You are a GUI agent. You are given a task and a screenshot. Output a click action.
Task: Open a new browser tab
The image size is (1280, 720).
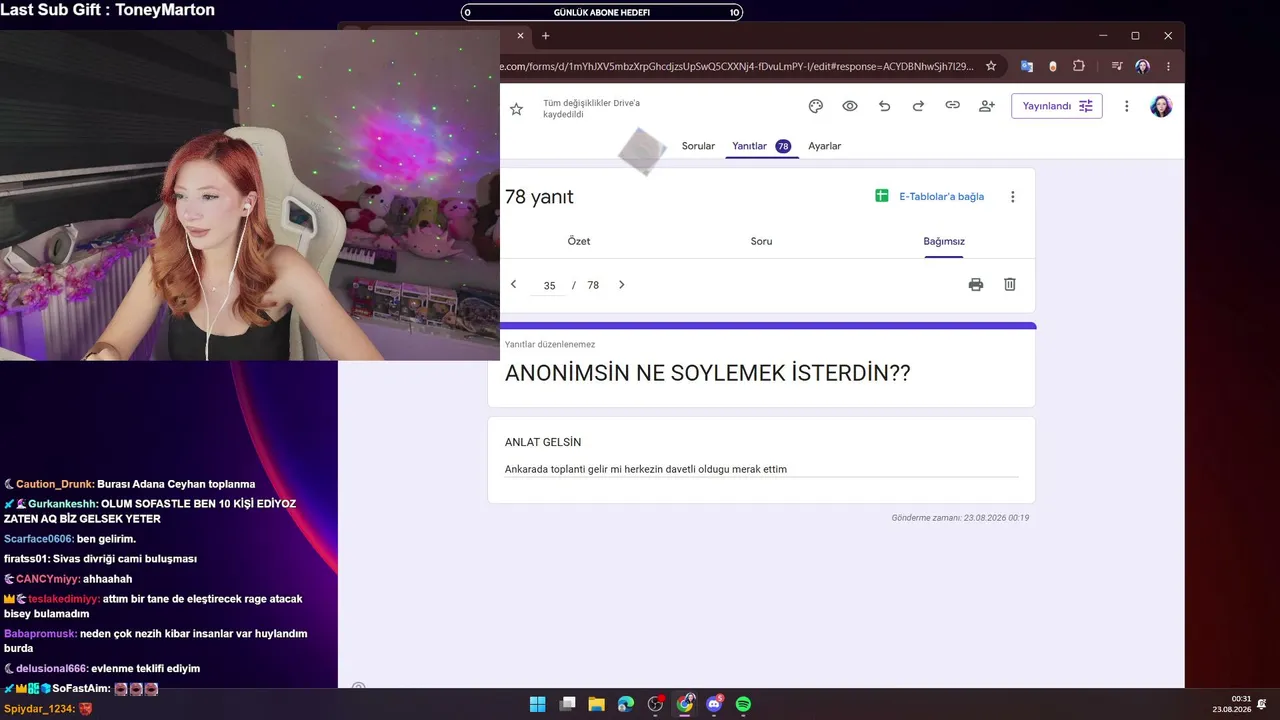pos(546,36)
